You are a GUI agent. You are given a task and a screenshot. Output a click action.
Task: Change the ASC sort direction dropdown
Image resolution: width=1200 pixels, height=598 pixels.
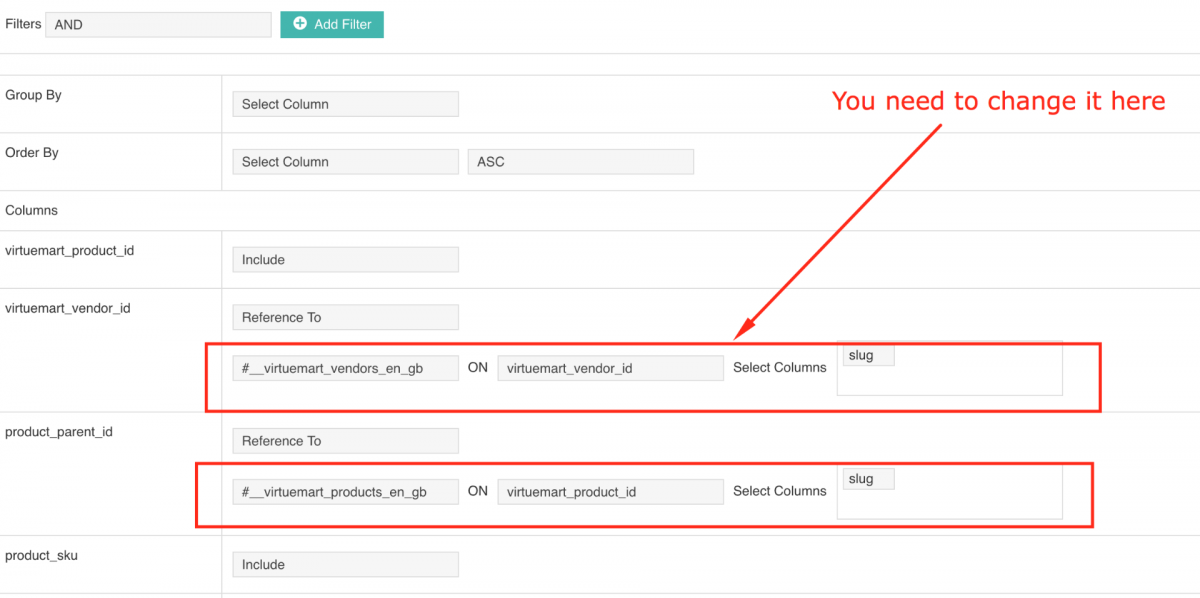pos(580,162)
